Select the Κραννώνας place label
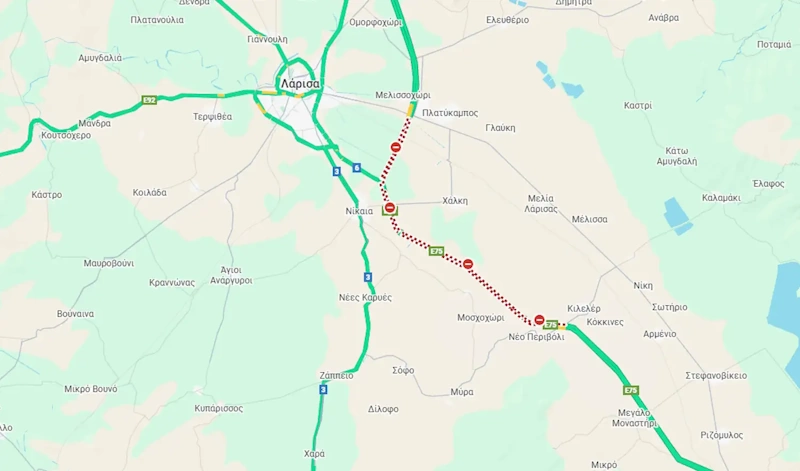The image size is (800, 471). 172,283
